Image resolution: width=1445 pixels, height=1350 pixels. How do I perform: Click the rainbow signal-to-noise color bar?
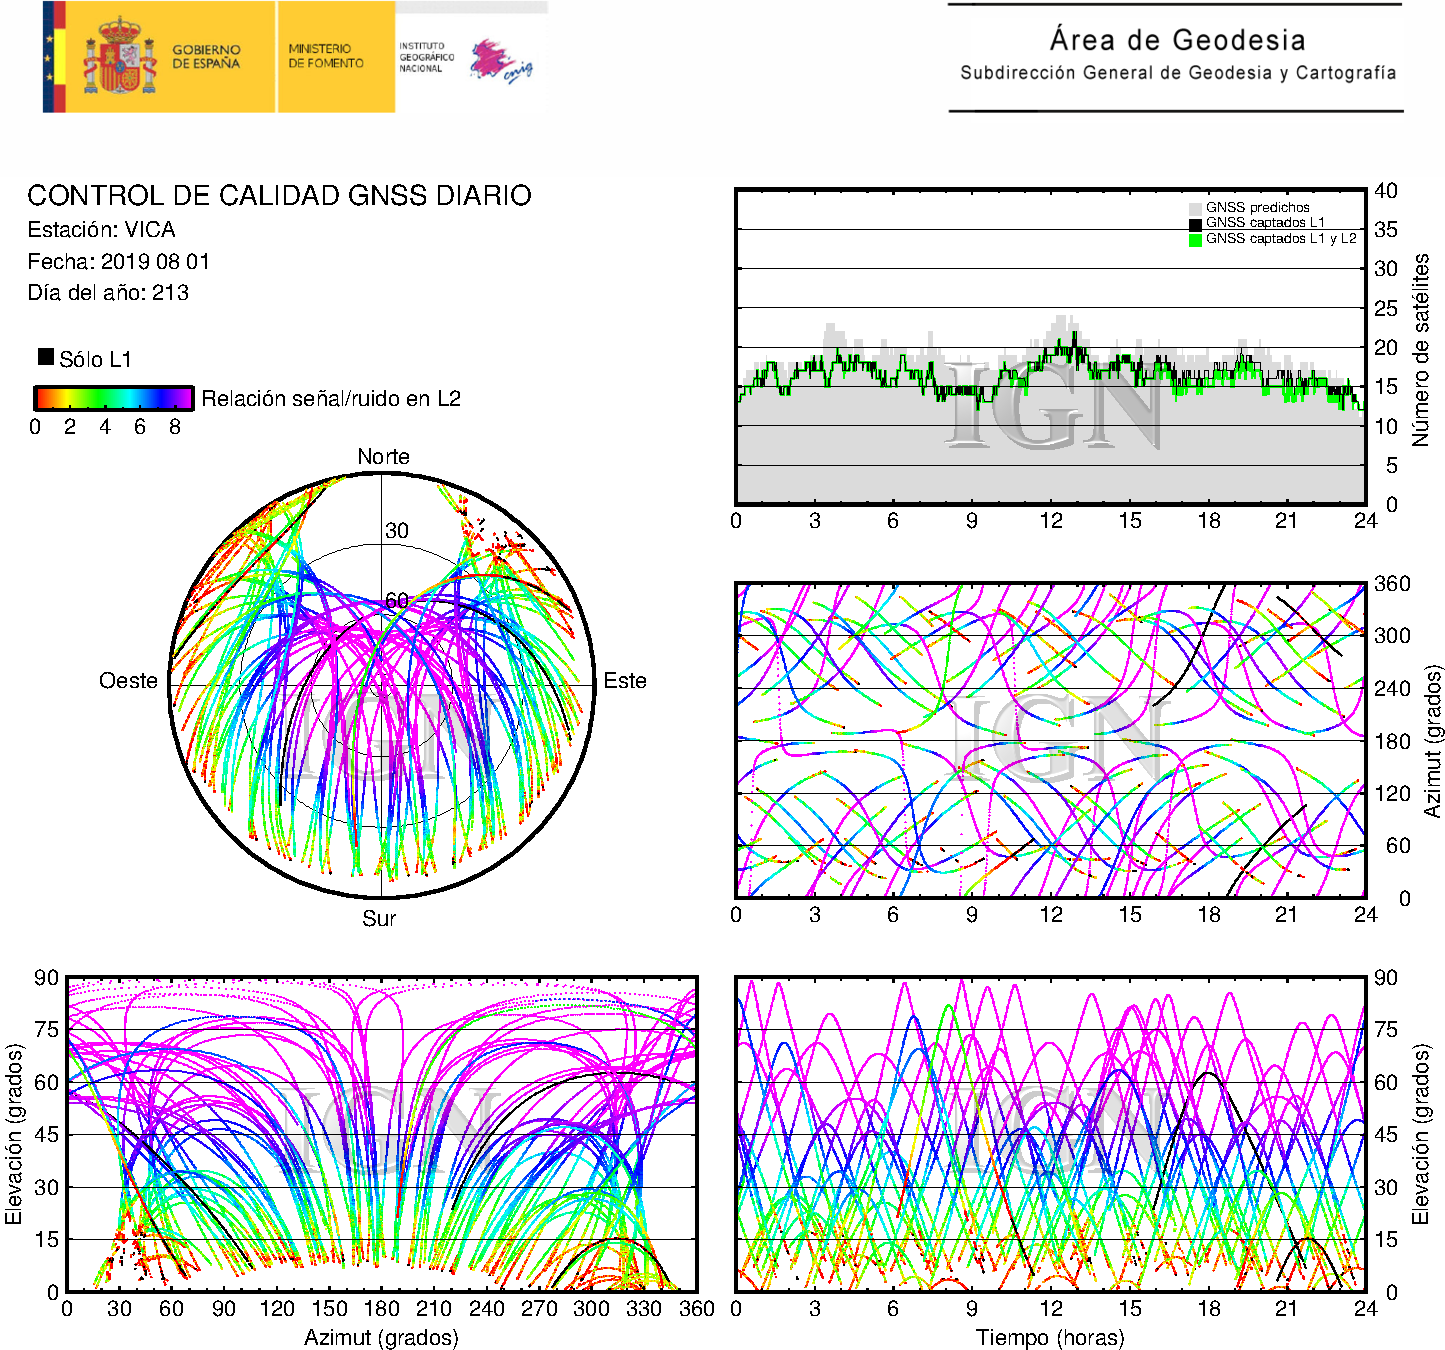[x=113, y=398]
